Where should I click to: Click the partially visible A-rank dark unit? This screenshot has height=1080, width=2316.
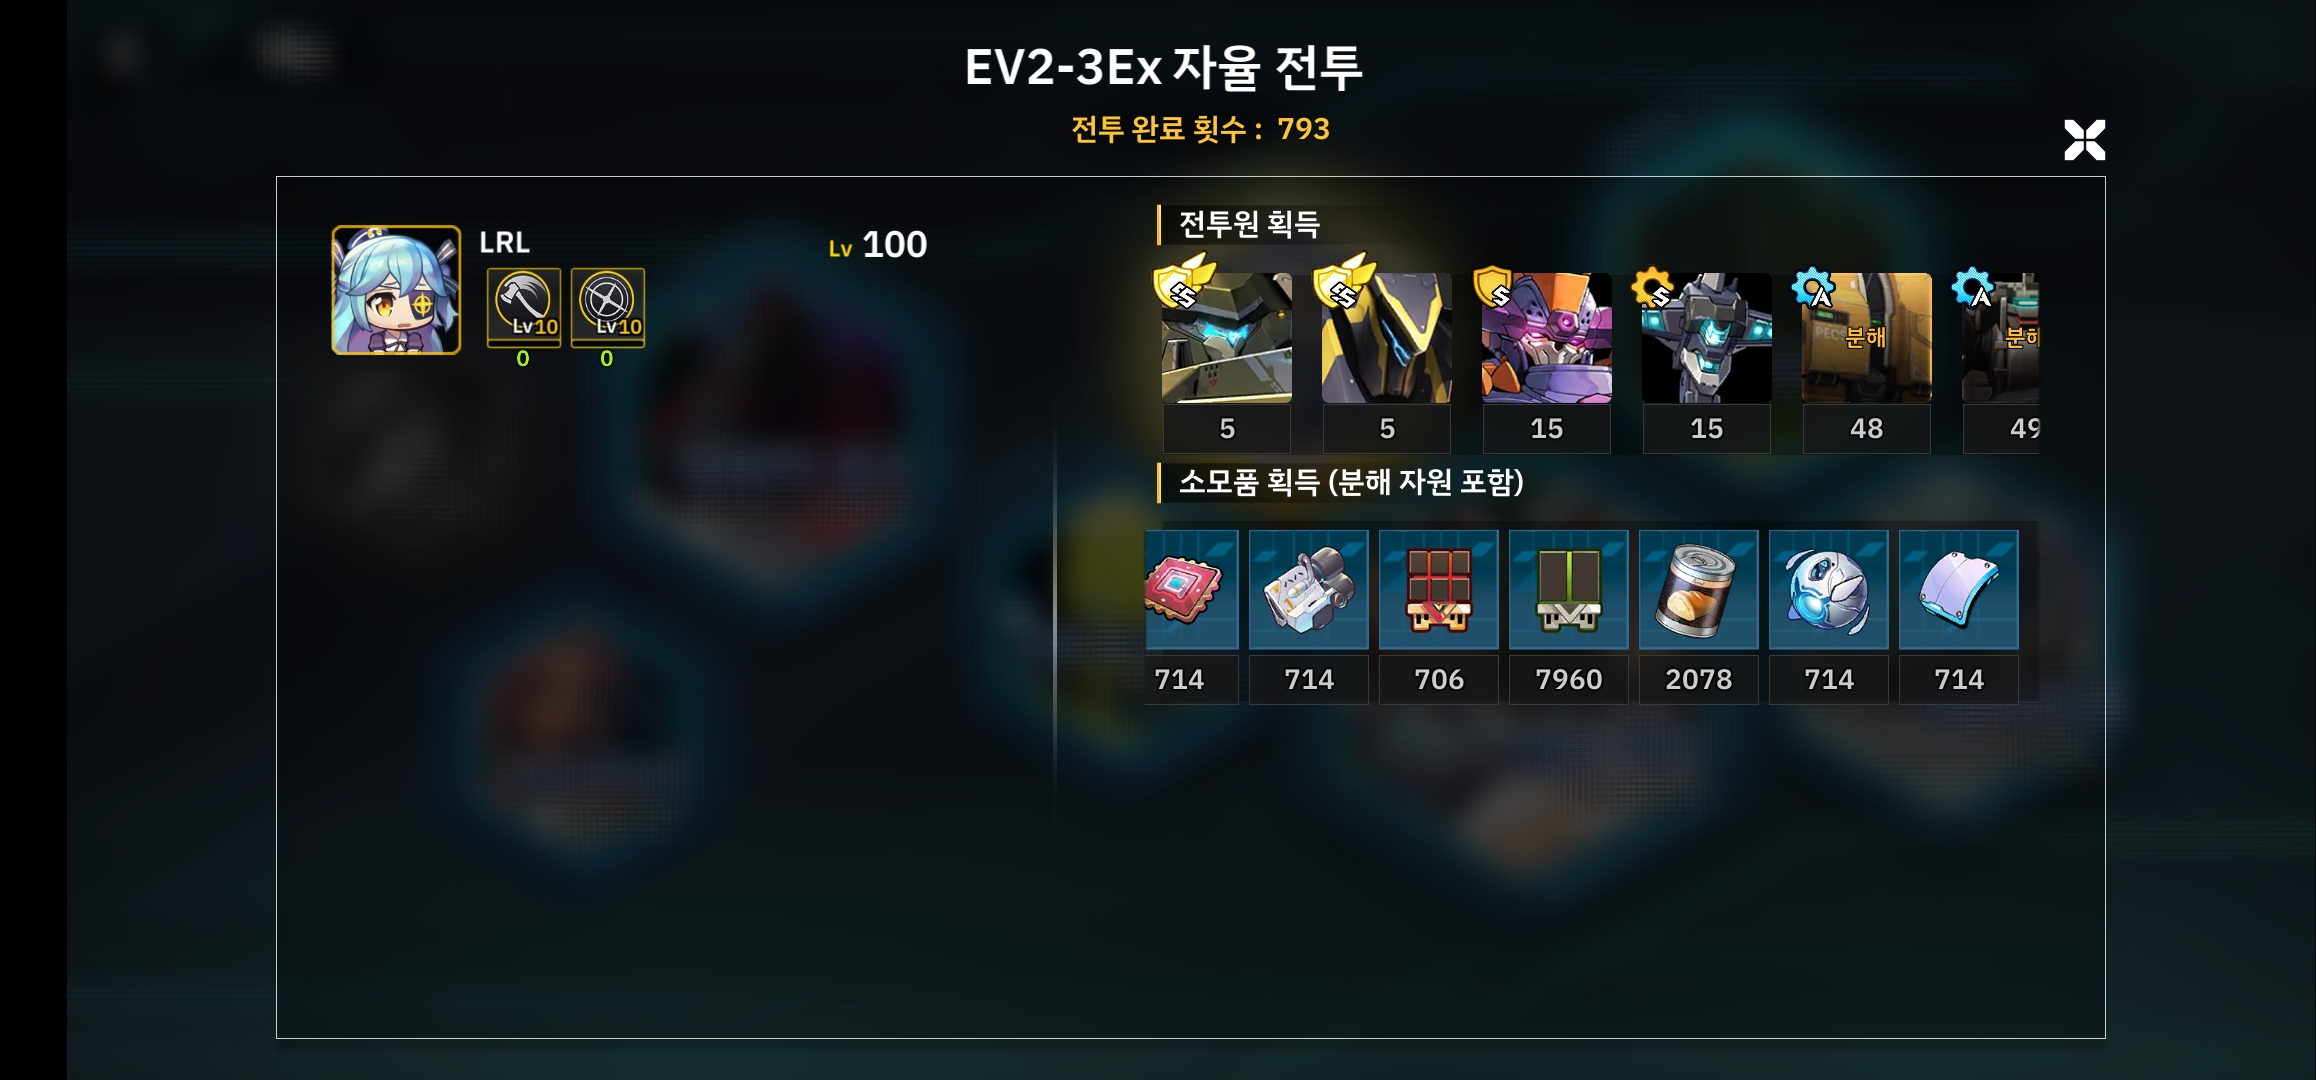click(x=2000, y=338)
